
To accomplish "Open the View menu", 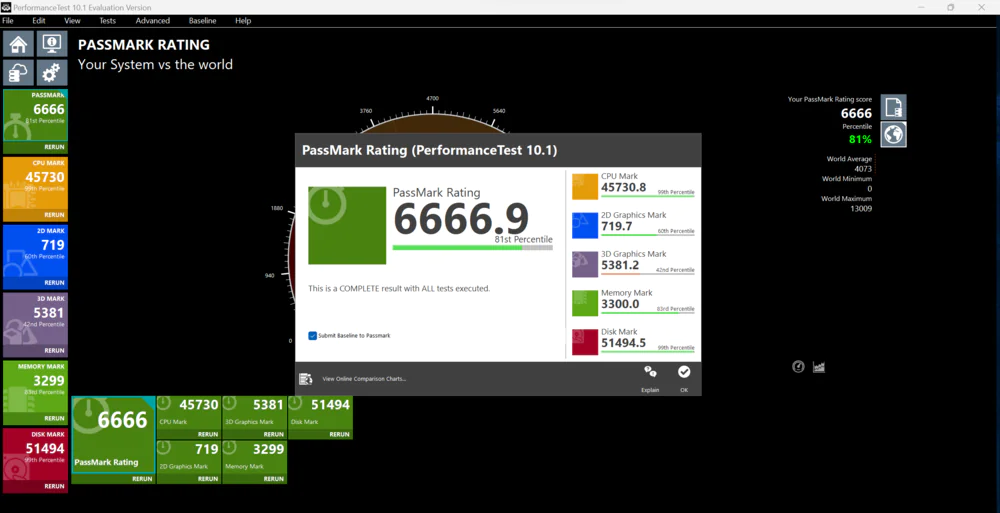I will tap(73, 20).
